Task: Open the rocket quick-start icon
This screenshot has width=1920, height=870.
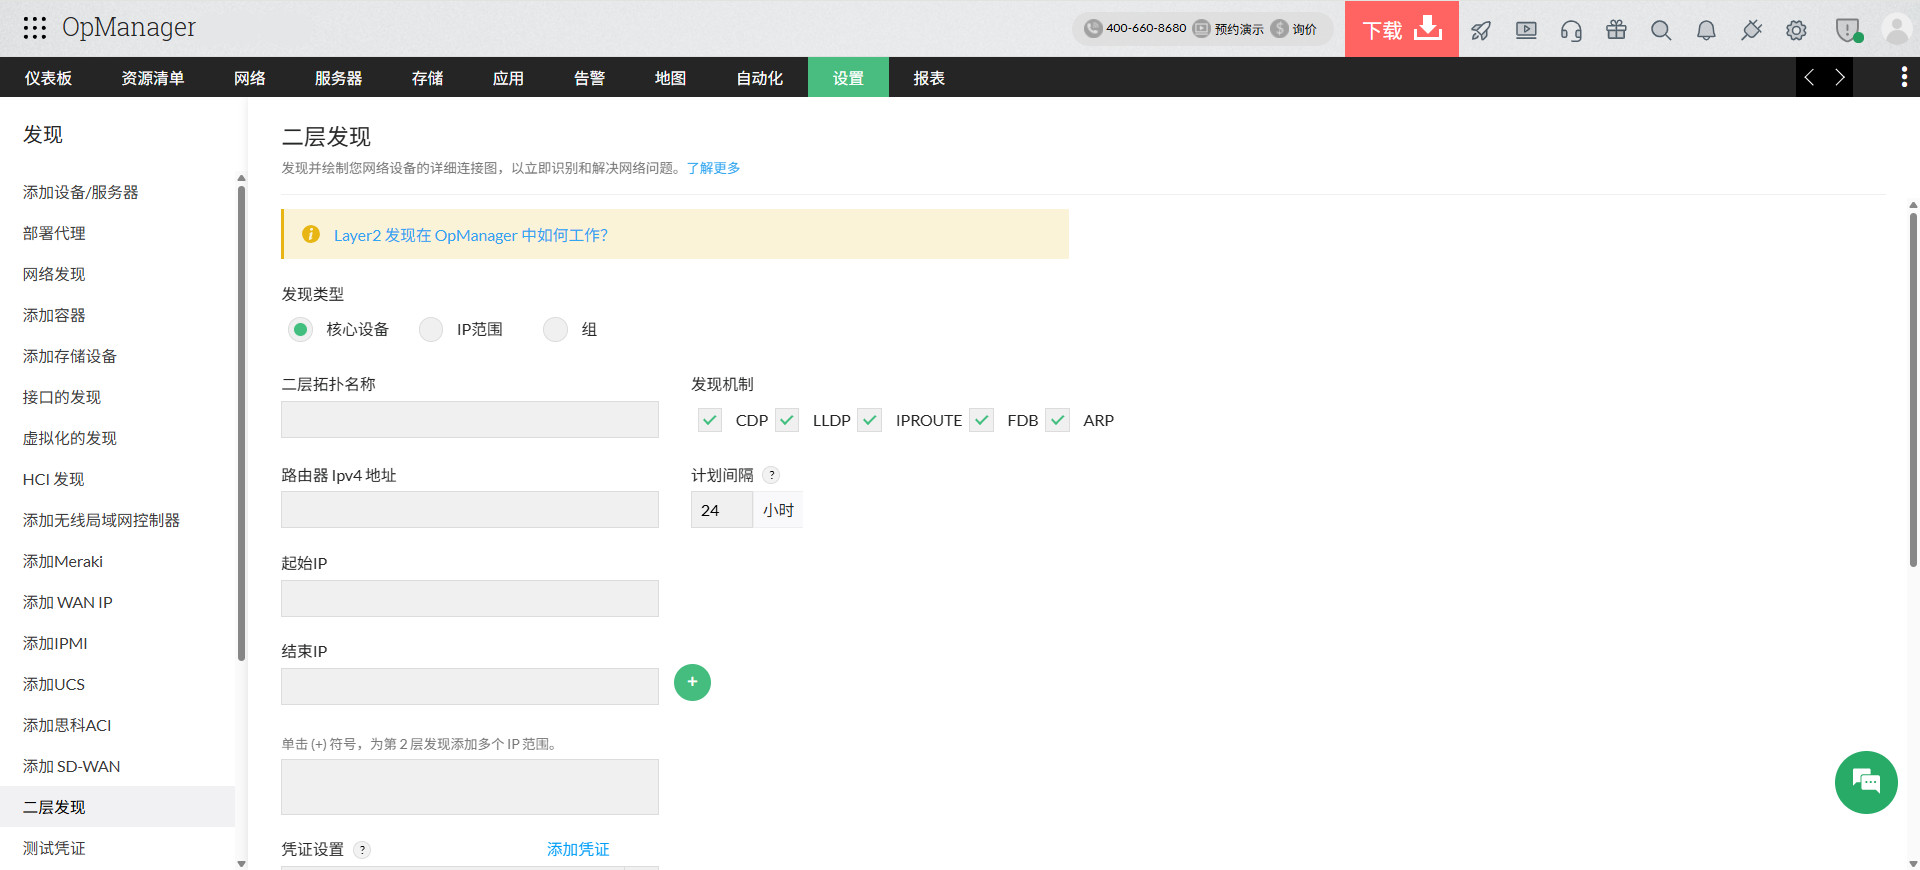Action: coord(1481,30)
